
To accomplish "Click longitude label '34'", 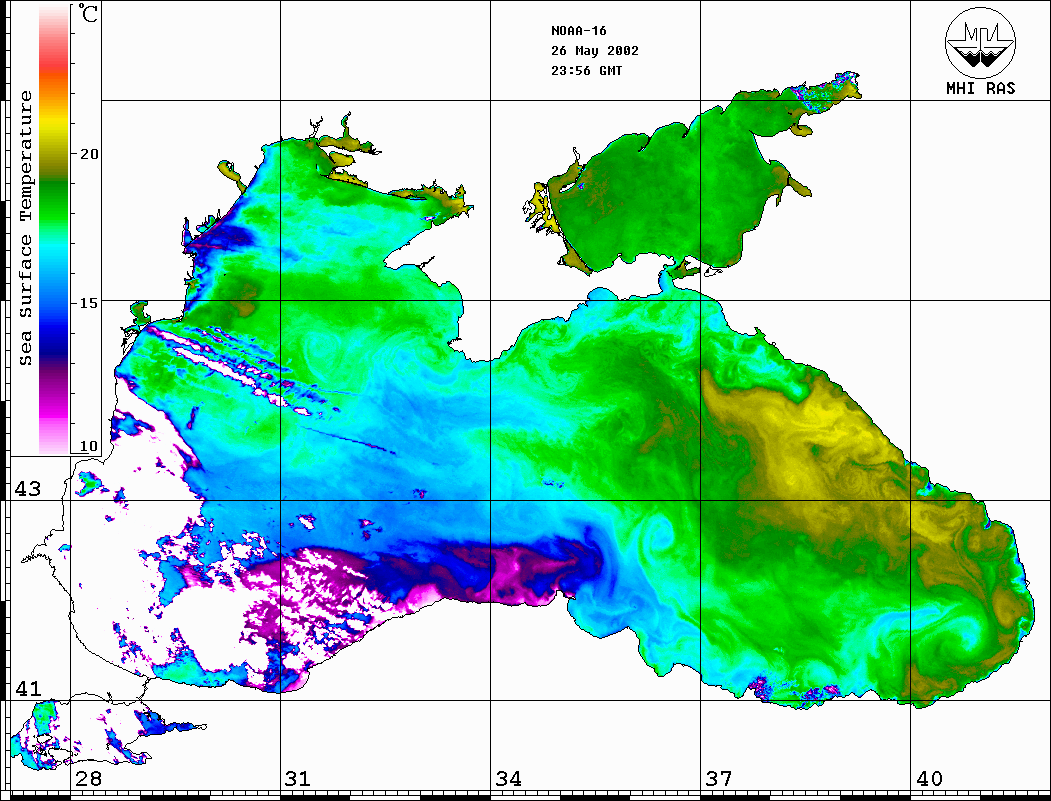I will pos(508,779).
